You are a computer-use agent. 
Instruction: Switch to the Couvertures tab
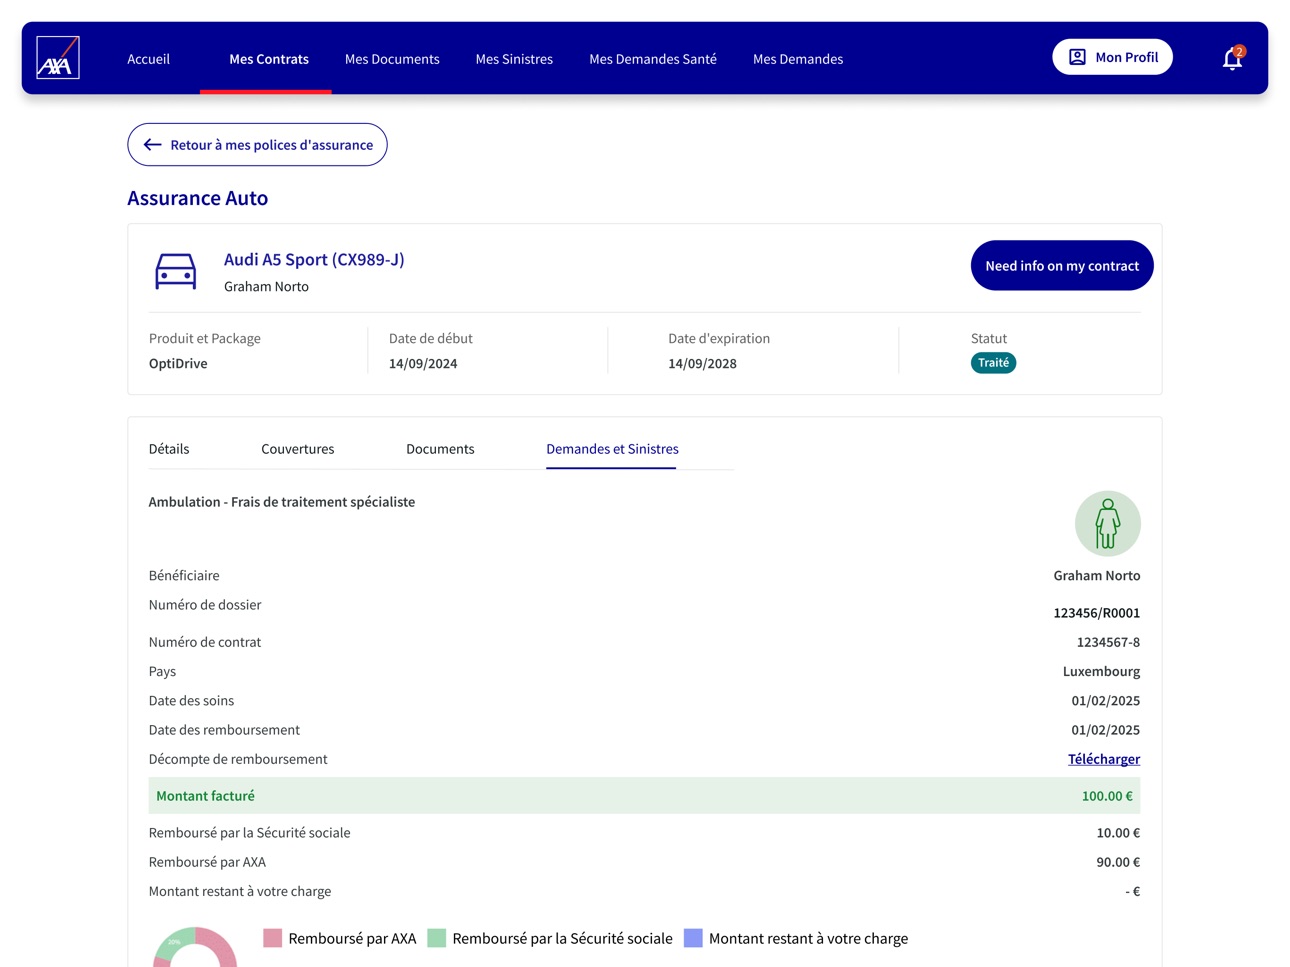(x=298, y=449)
